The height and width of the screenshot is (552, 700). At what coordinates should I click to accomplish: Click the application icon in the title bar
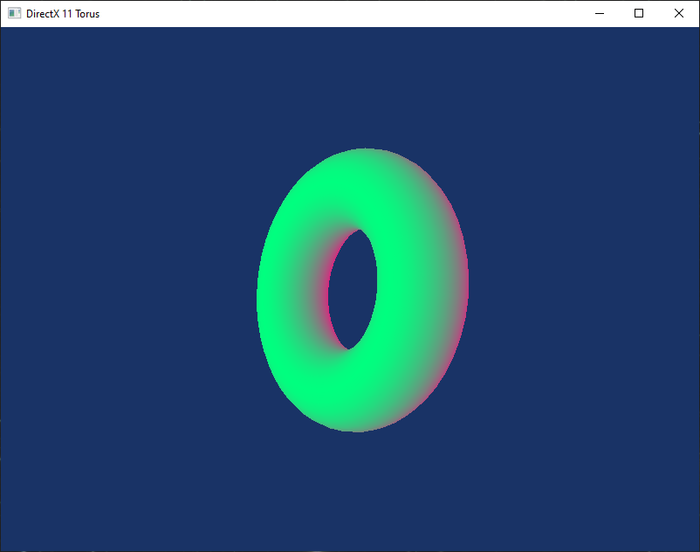(x=14, y=13)
